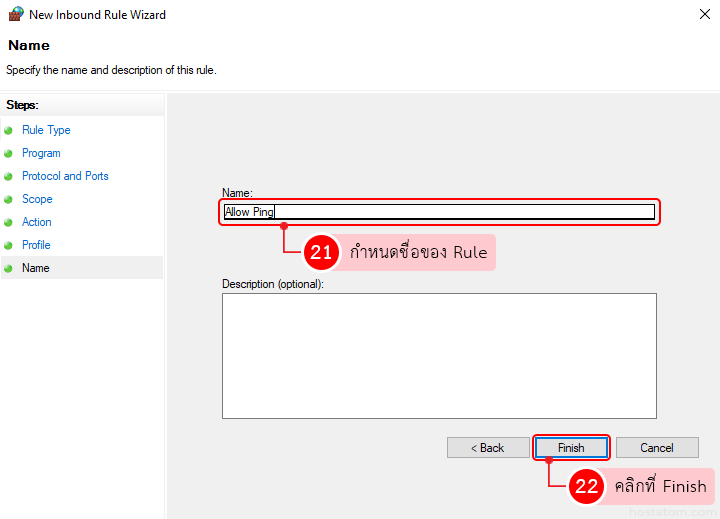Select the Scope step label
720x519 pixels.
click(37, 199)
